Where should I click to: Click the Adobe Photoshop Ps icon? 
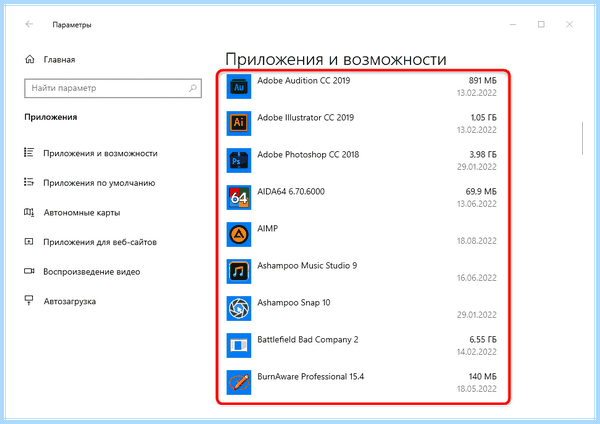(x=239, y=160)
